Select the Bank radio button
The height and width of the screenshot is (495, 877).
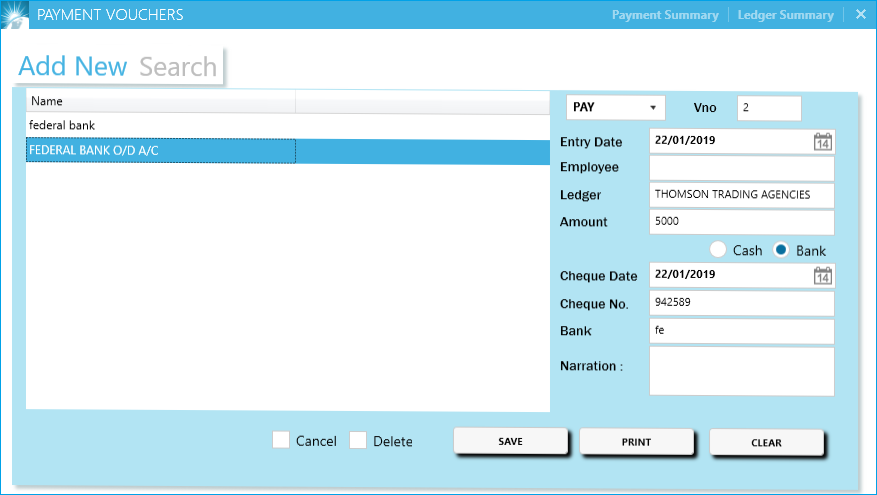click(781, 249)
